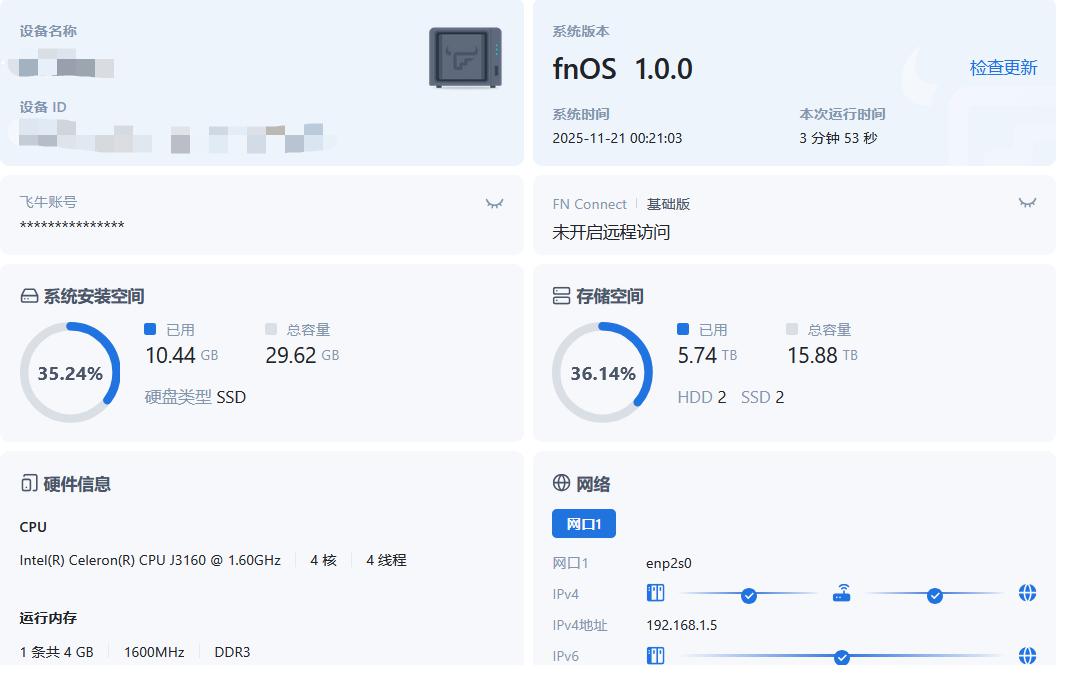Viewport: 1065px width, 677px height.
Task: Reveal the hidden 飞牛账号 account
Action: coord(494,203)
